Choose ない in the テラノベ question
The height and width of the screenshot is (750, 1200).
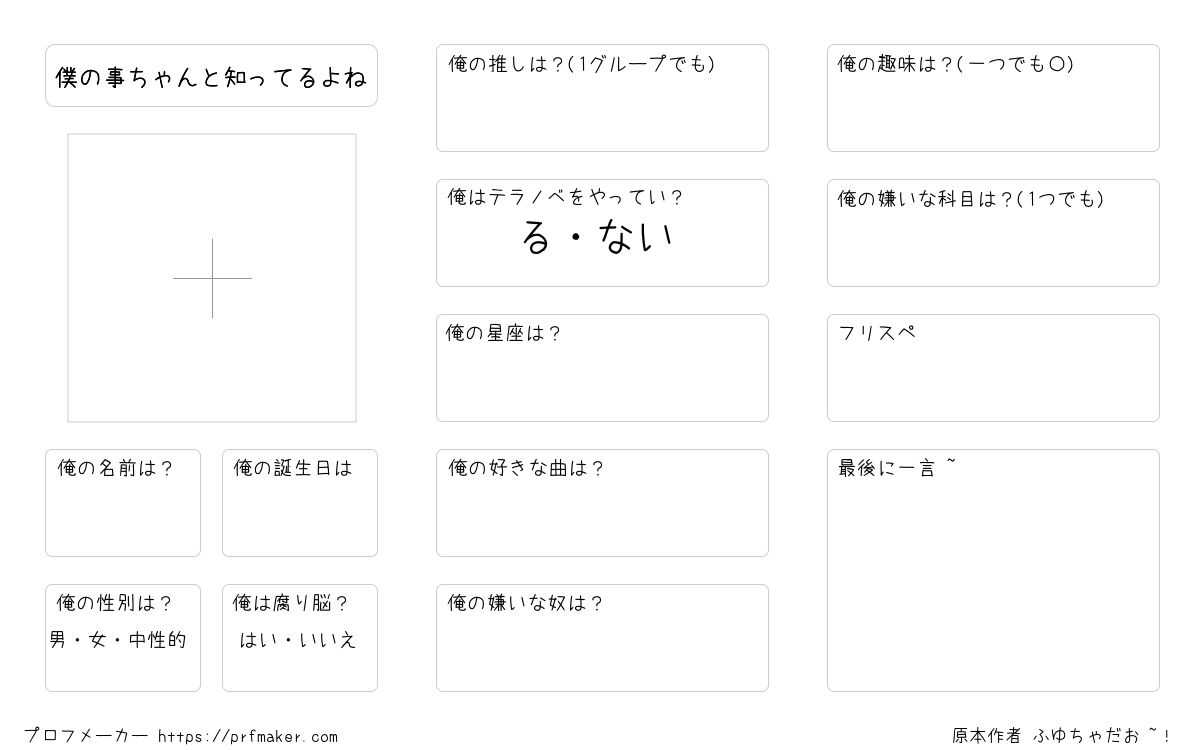click(x=637, y=237)
